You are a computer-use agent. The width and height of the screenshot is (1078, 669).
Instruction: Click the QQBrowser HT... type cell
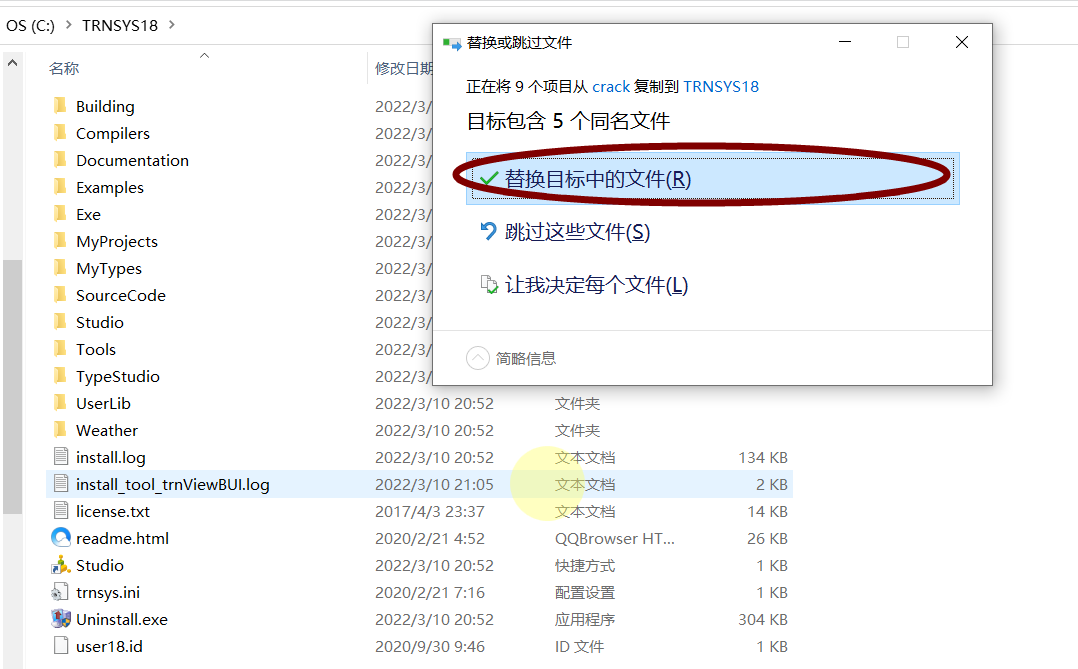pyautogui.click(x=615, y=538)
